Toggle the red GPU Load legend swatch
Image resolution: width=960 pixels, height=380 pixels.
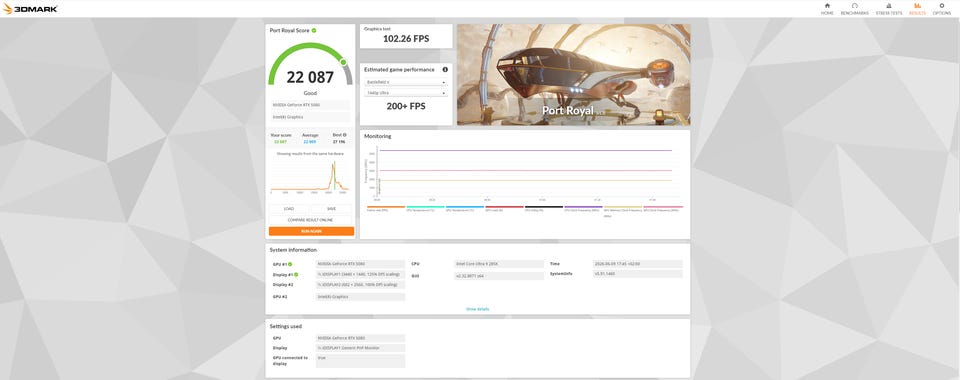click(x=504, y=207)
